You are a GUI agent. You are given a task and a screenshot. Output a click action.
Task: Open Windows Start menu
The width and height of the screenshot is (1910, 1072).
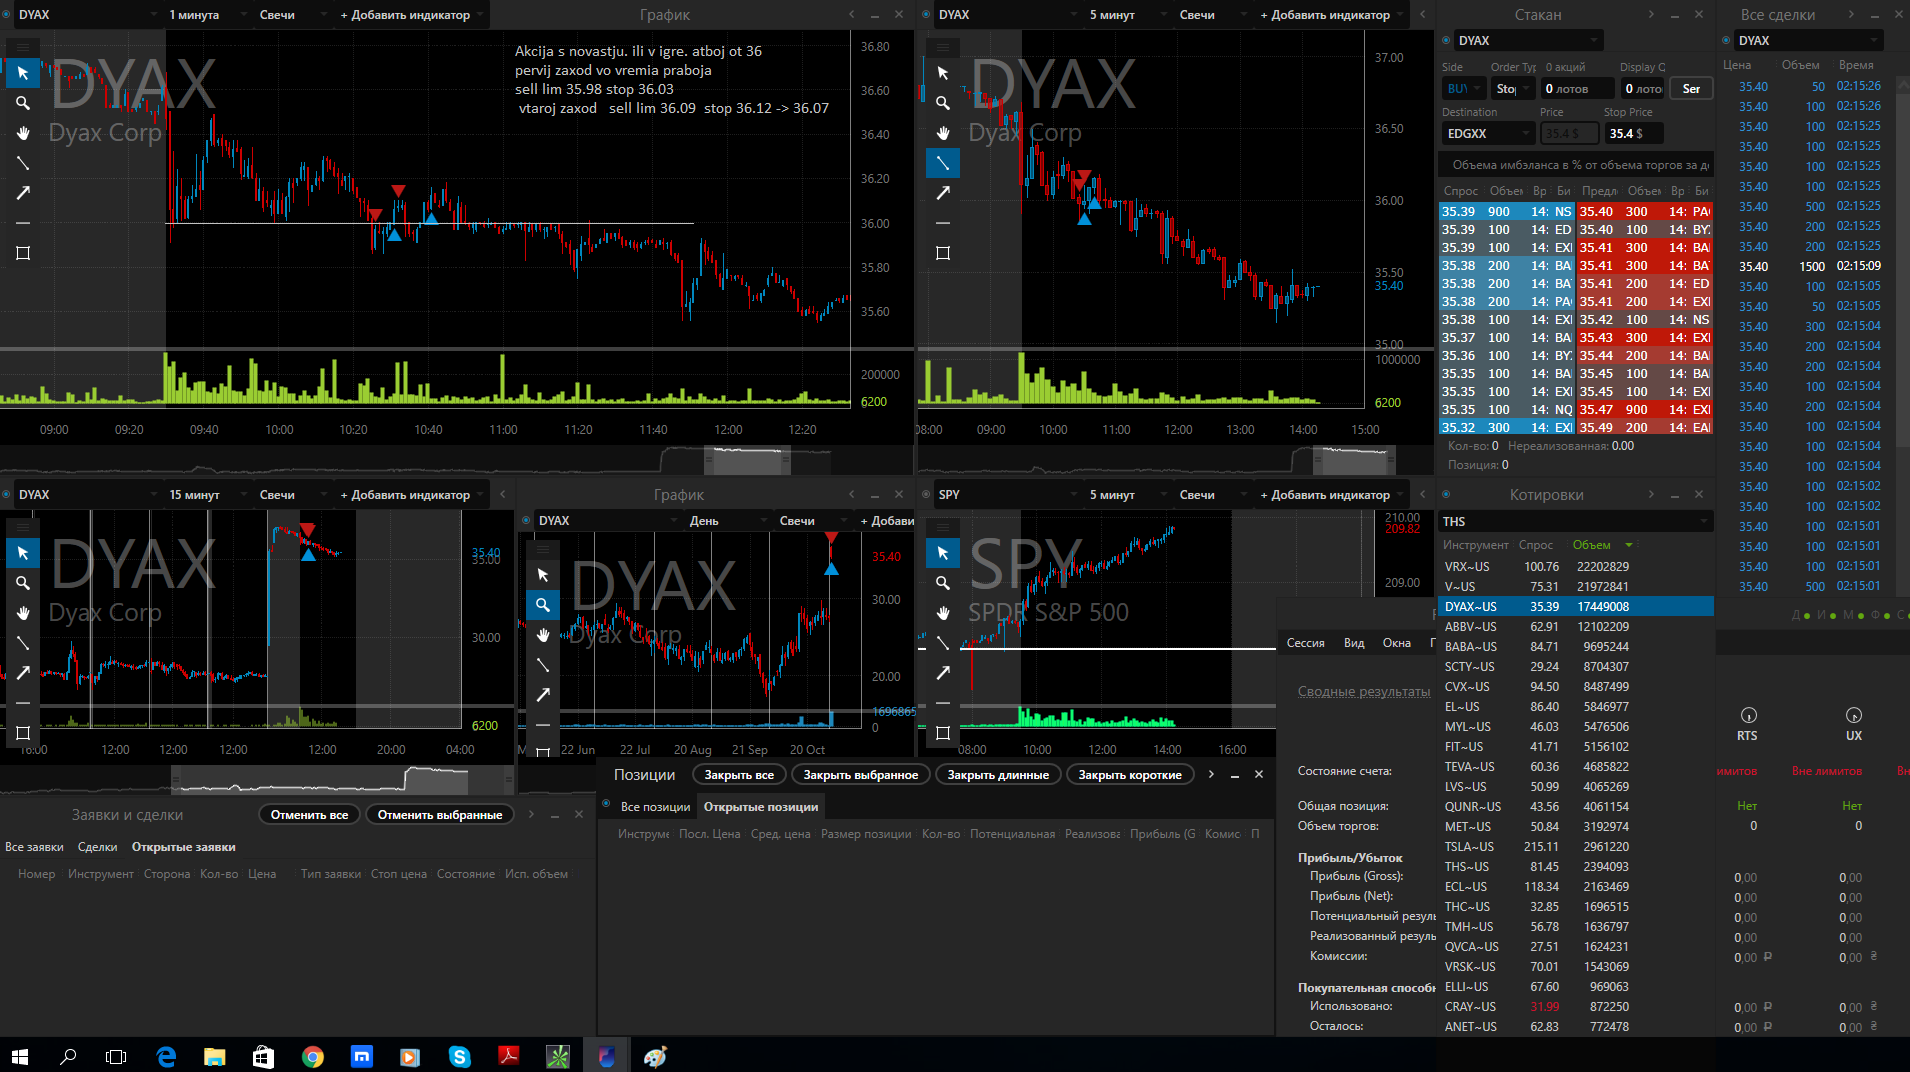click(20, 1056)
